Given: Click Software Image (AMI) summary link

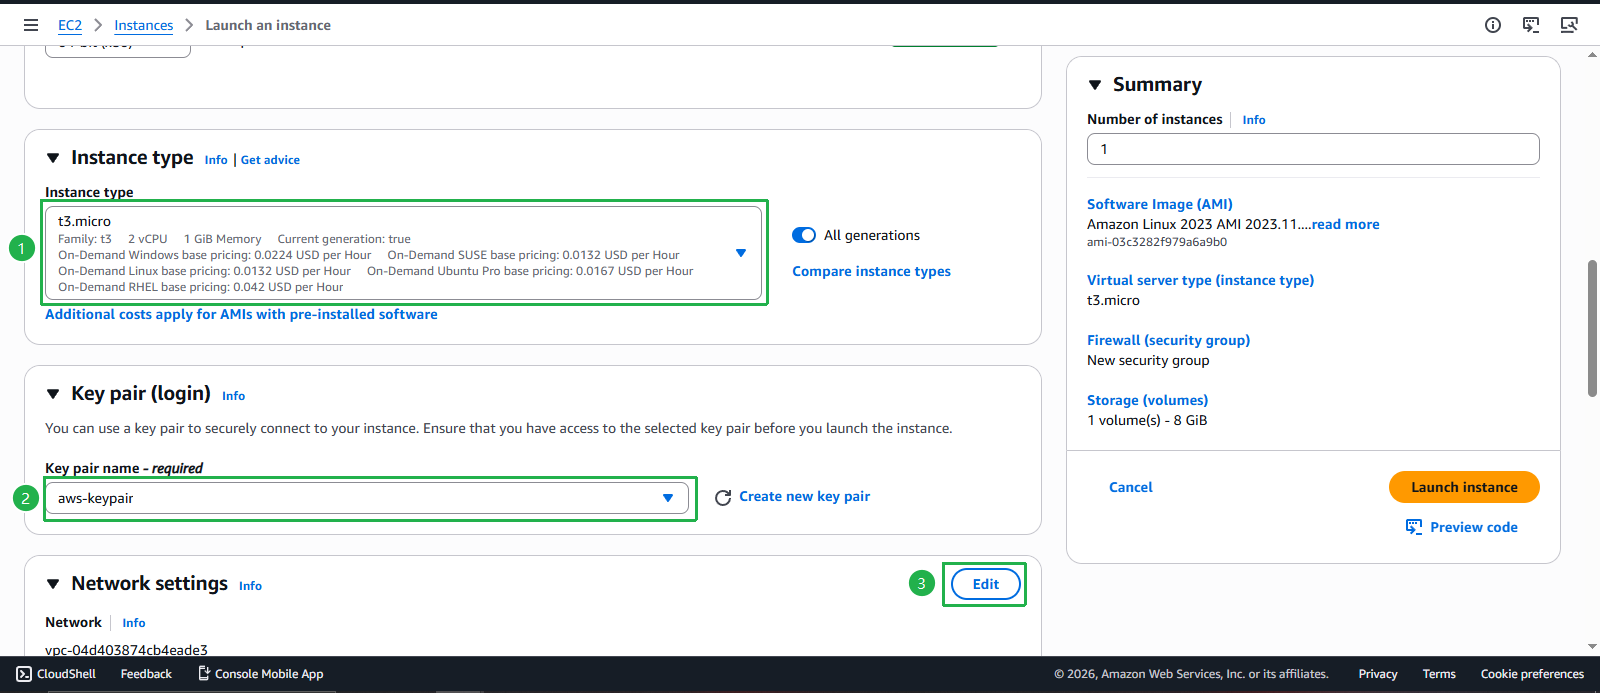Looking at the screenshot, I should pos(1160,204).
